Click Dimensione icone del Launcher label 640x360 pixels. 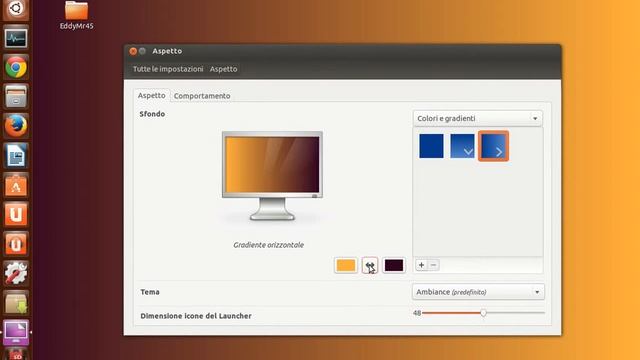196,316
